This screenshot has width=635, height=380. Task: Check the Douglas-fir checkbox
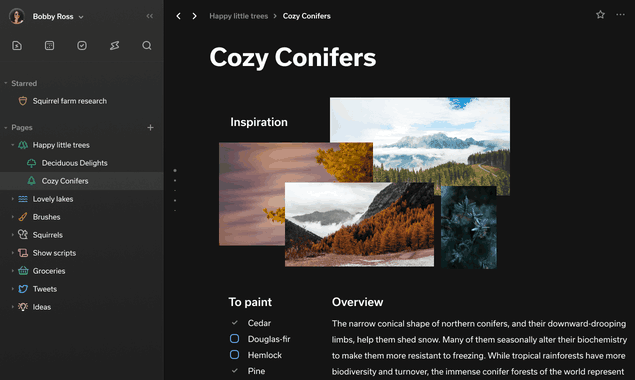(x=234, y=339)
